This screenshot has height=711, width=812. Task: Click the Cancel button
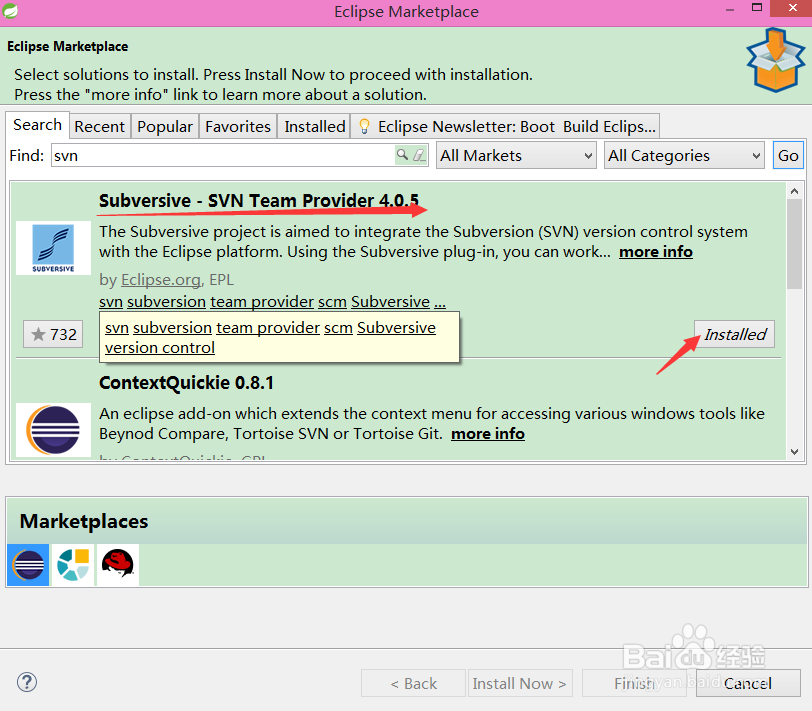[748, 683]
